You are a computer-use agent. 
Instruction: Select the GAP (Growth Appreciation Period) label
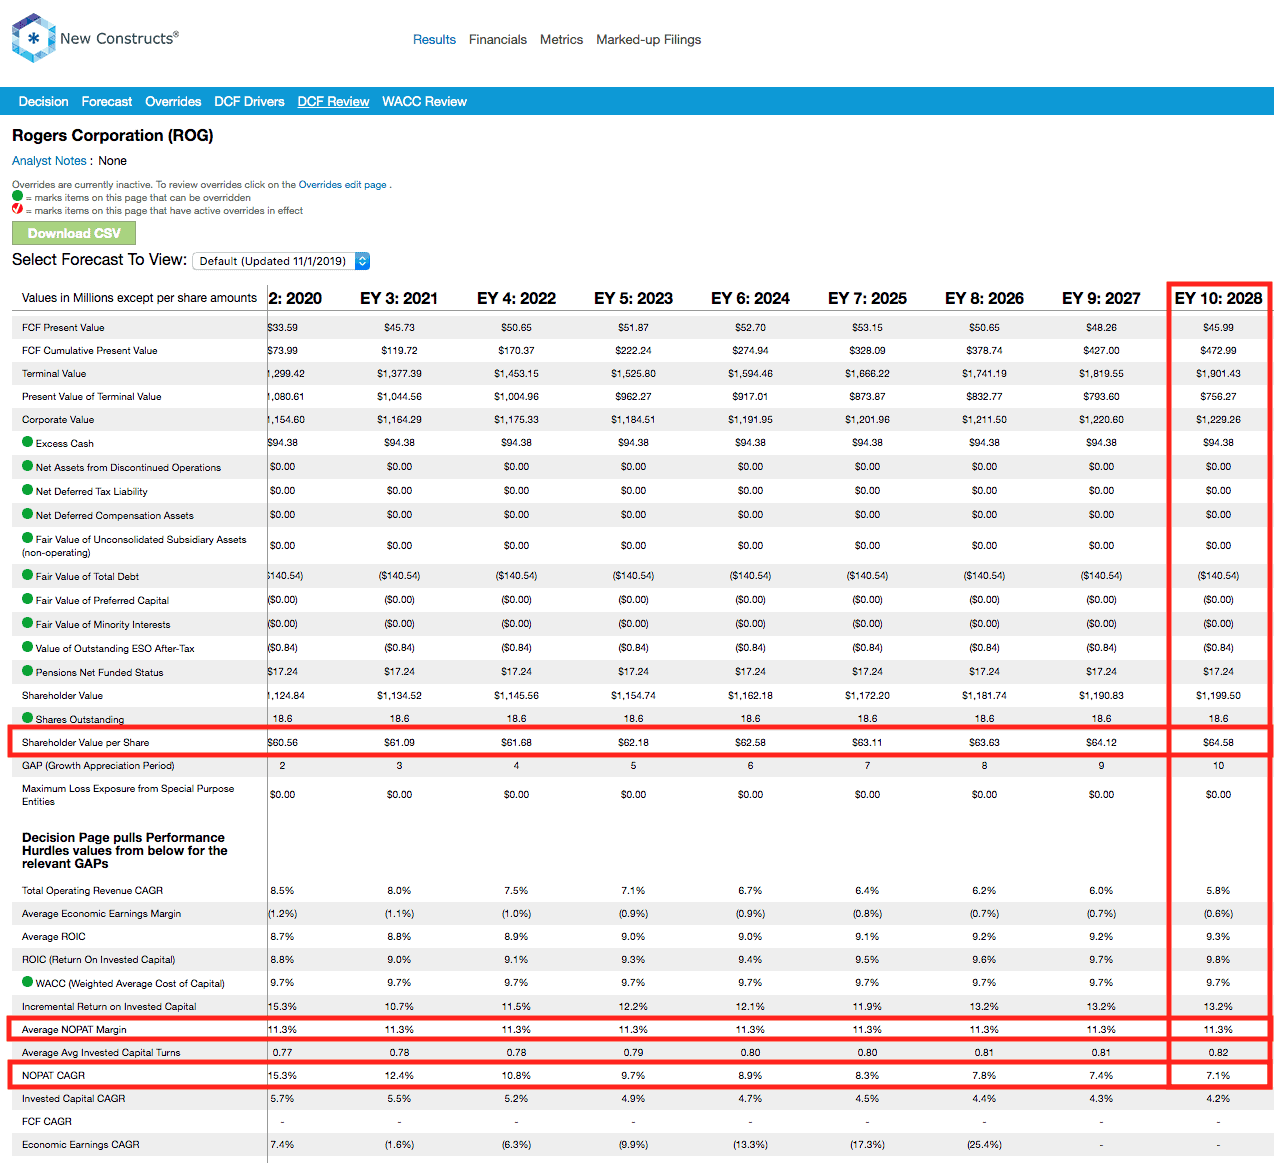coord(98,766)
